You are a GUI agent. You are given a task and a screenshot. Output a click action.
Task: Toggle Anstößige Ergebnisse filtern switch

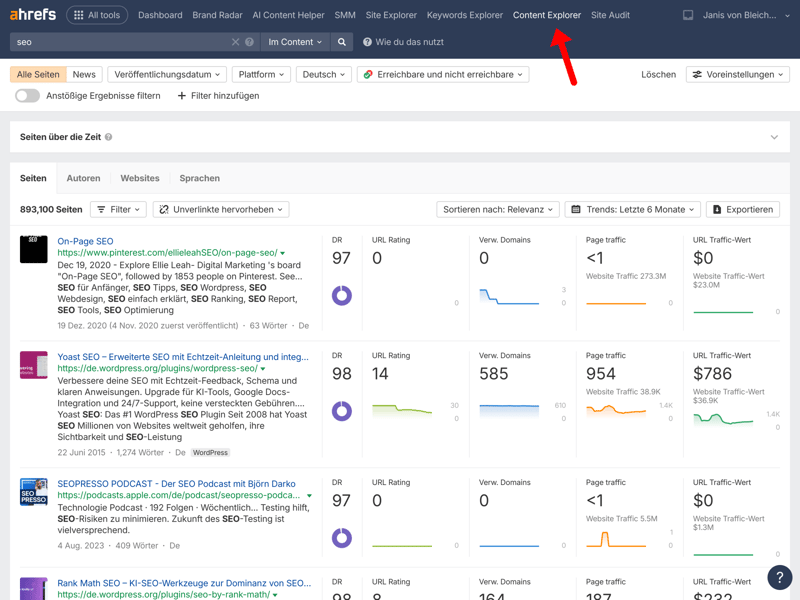point(27,96)
